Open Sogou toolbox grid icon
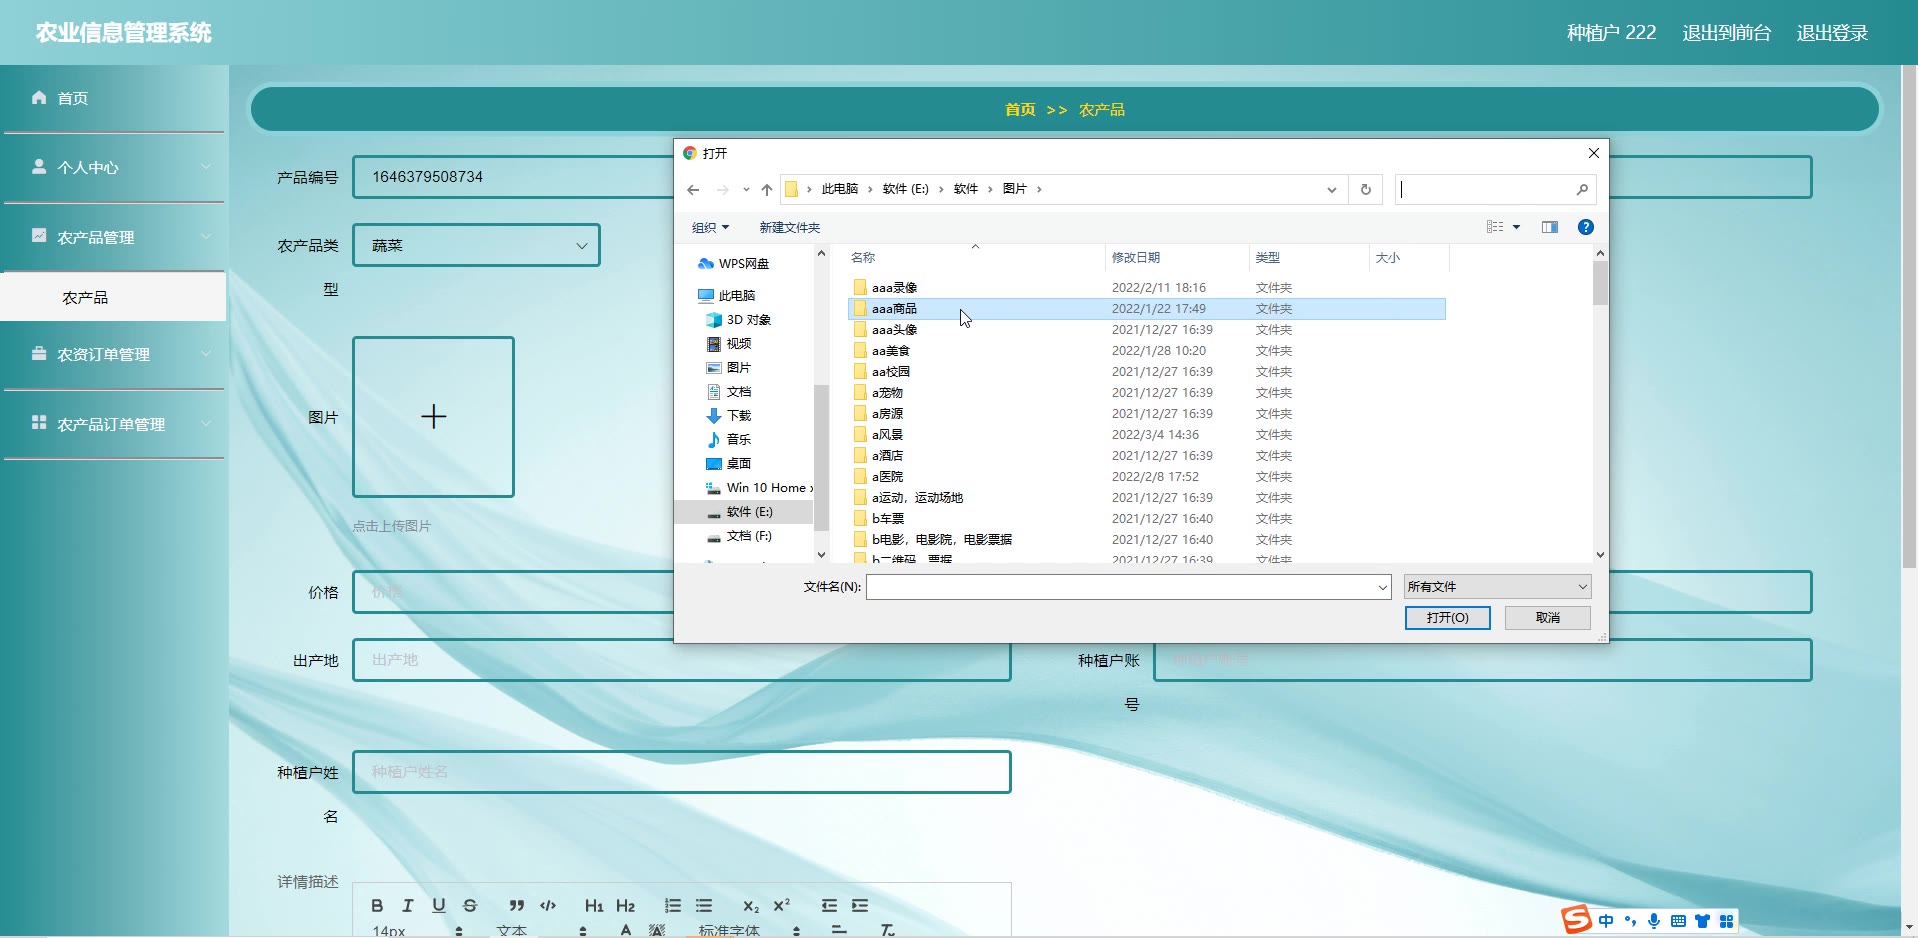 pyautogui.click(x=1726, y=921)
